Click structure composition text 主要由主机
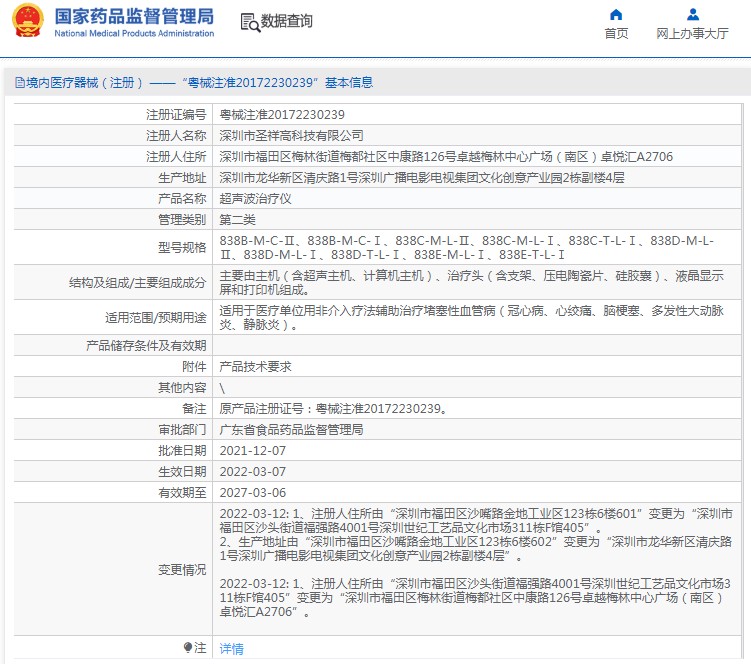751x664 pixels. pyautogui.click(x=472, y=283)
